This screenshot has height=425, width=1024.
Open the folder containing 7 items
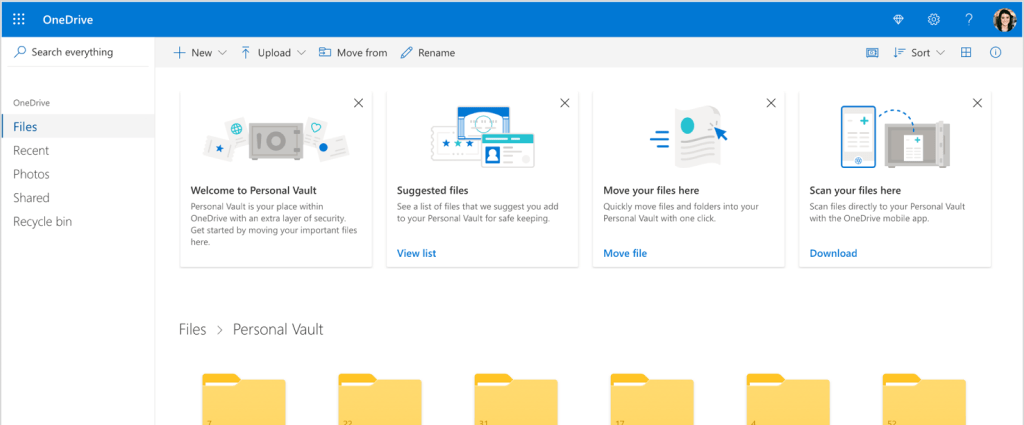click(x=244, y=399)
